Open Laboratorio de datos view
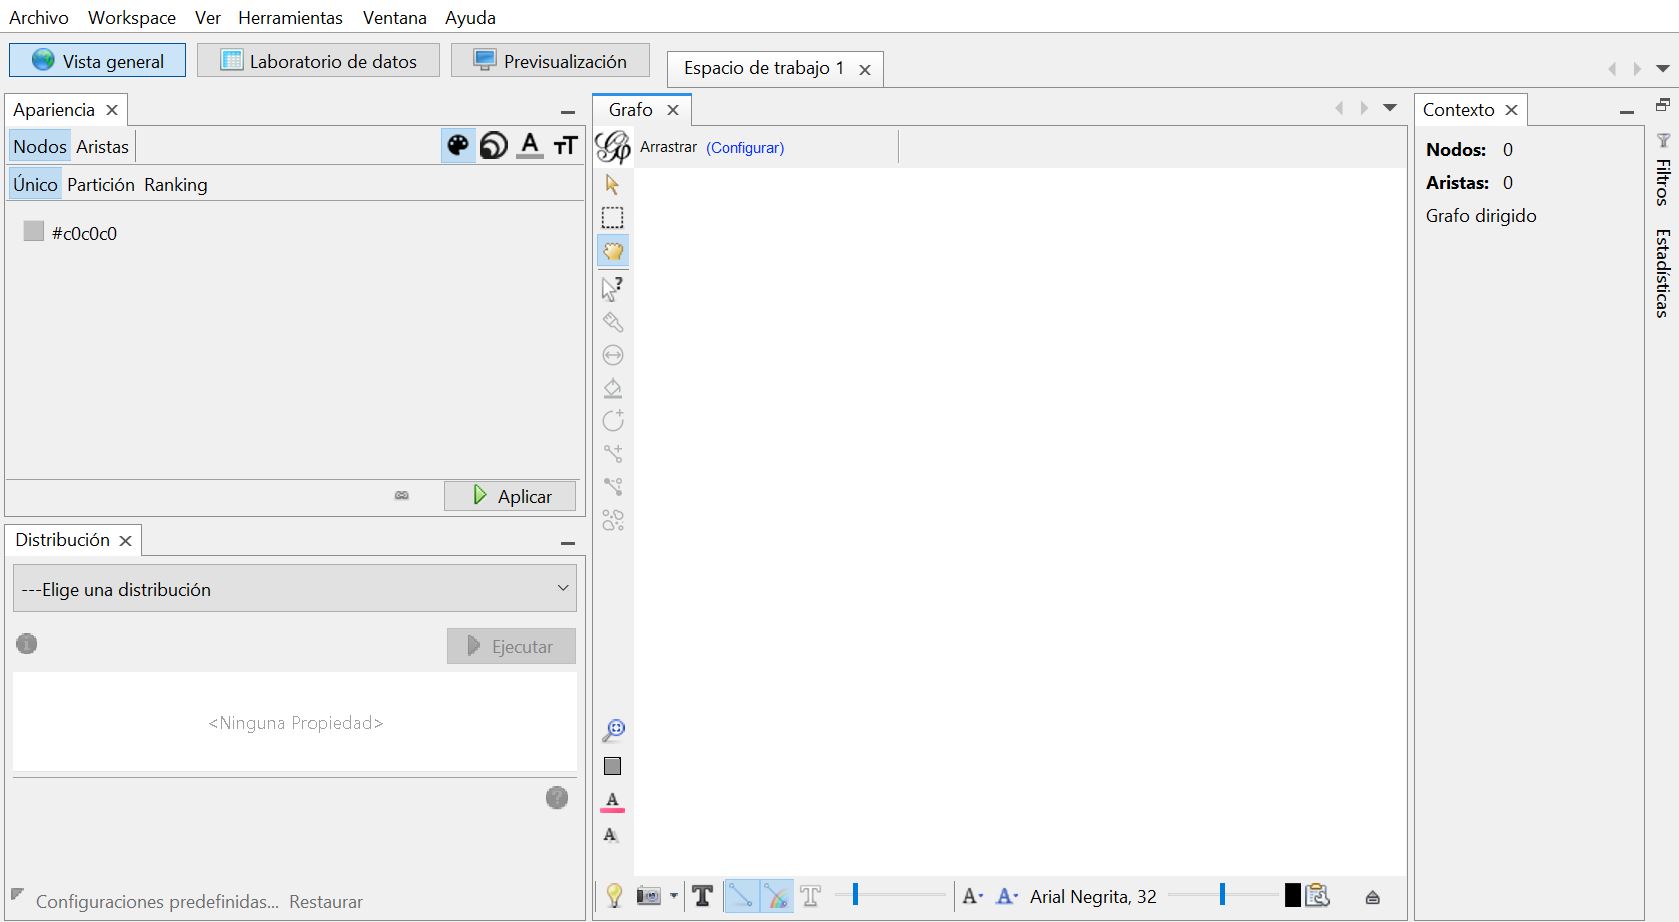This screenshot has height=922, width=1679. [318, 61]
